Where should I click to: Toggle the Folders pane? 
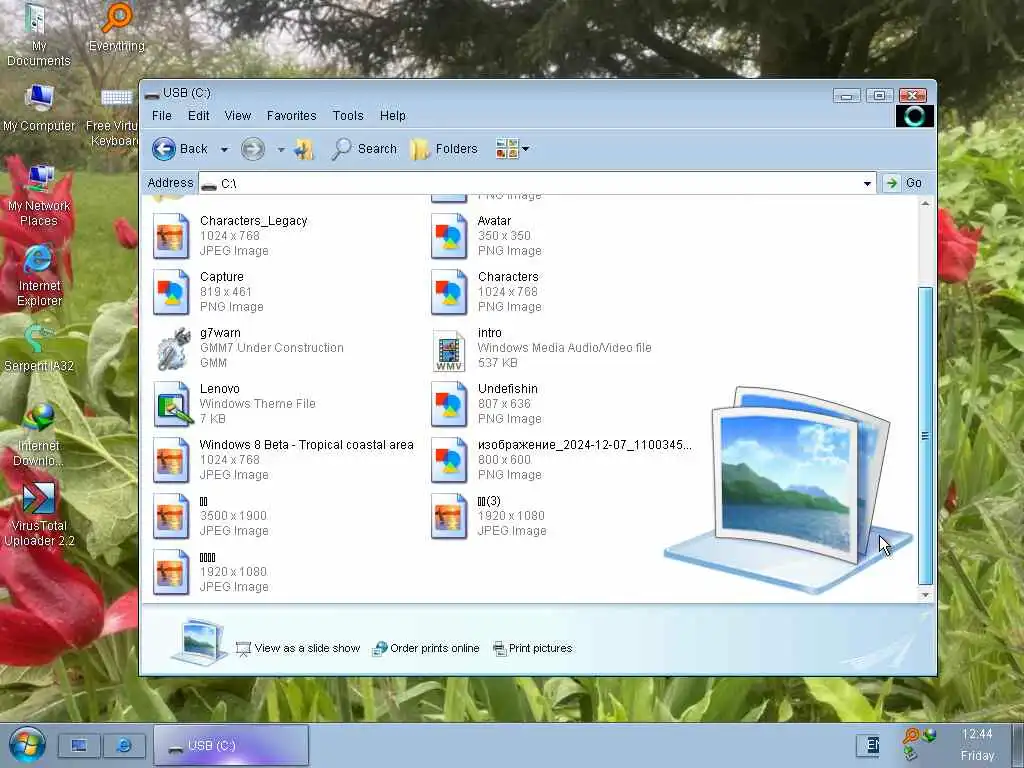click(x=443, y=149)
